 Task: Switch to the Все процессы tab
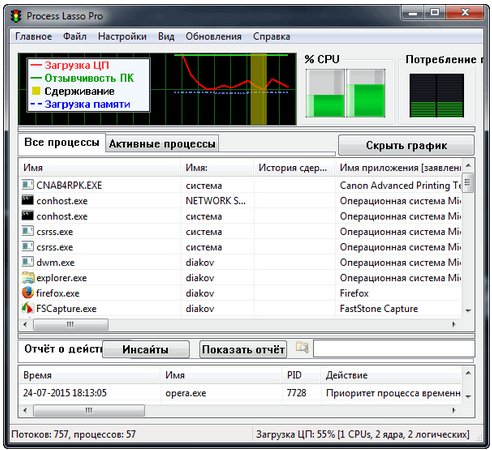(x=62, y=143)
